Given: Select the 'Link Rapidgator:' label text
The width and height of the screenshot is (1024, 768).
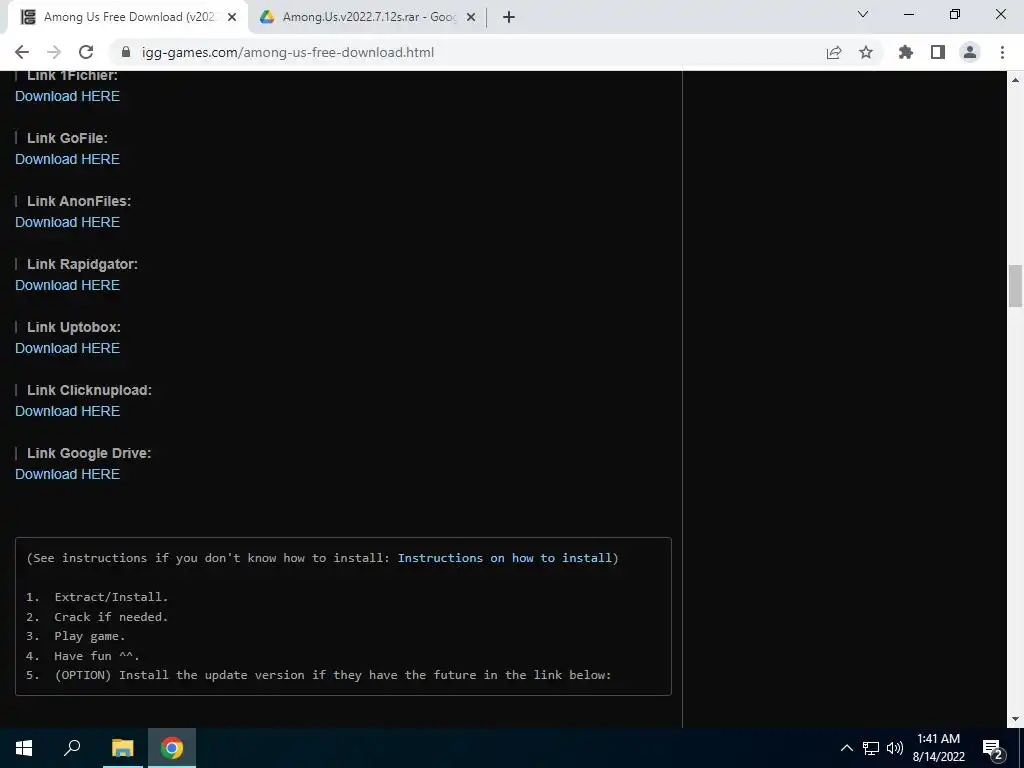Looking at the screenshot, I should [82, 264].
